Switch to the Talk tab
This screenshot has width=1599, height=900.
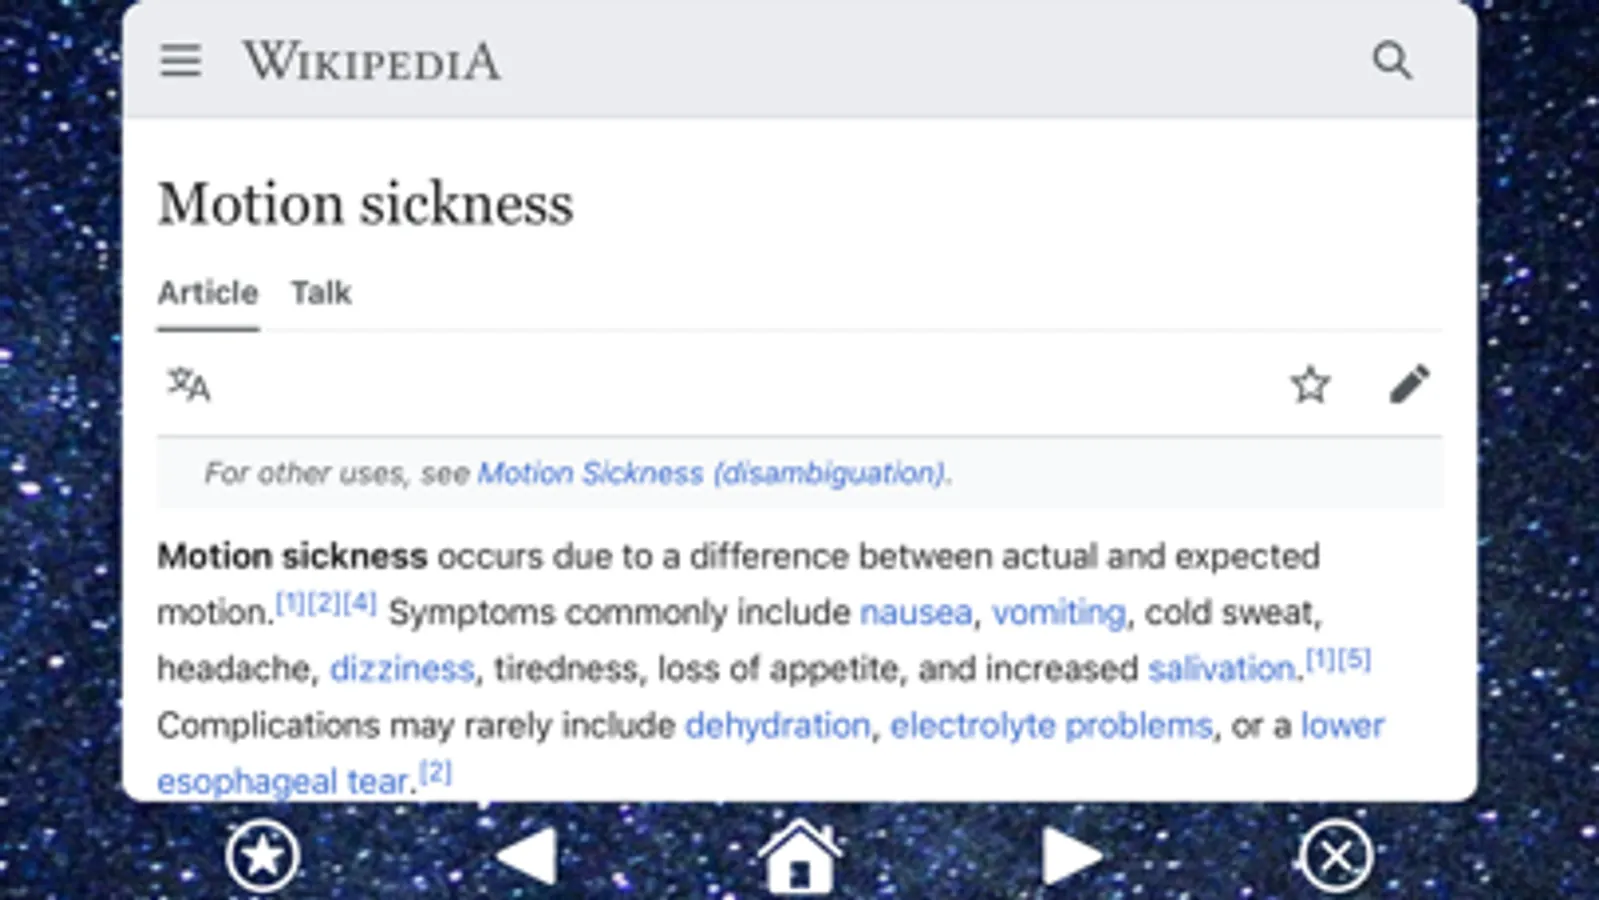click(x=321, y=293)
